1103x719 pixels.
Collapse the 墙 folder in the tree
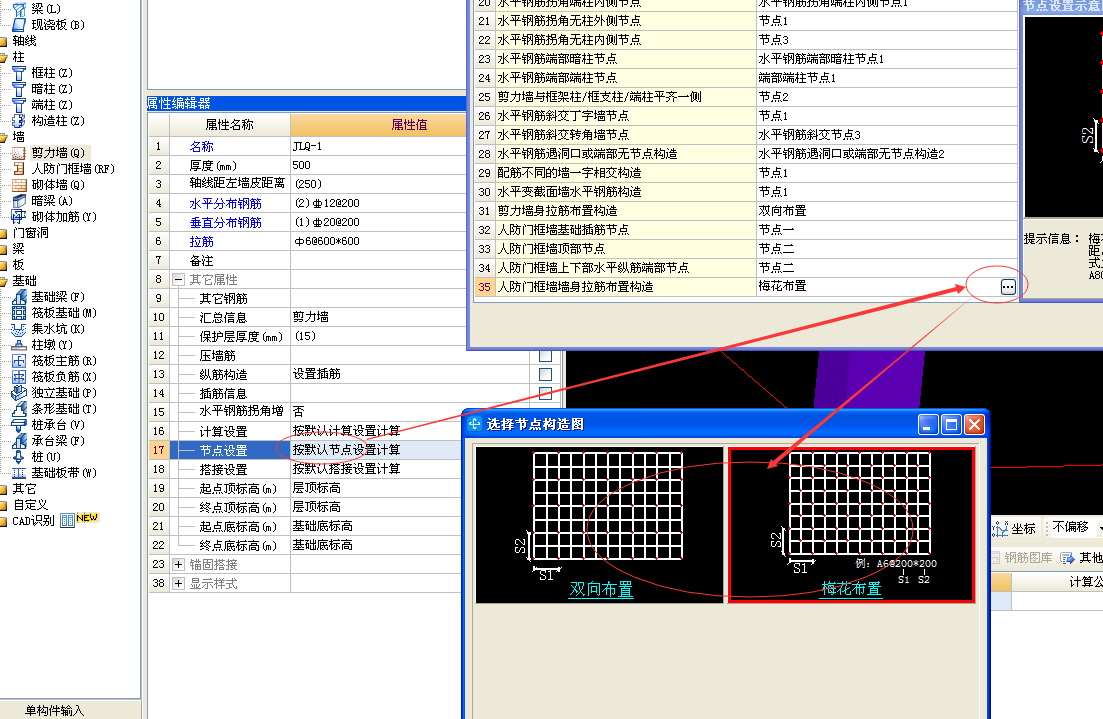4,137
